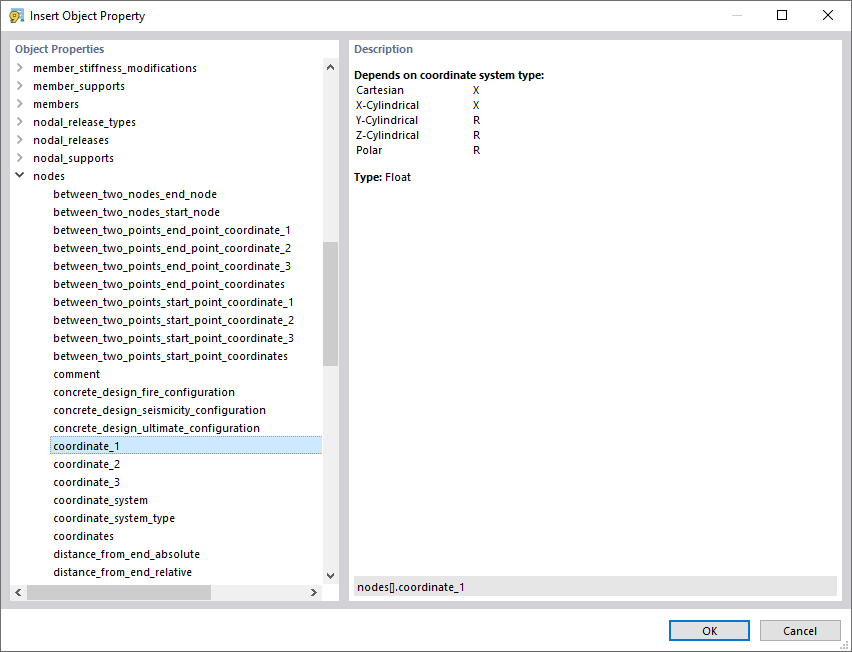The width and height of the screenshot is (852, 652).
Task: Click the application icon in the title bar
Action: 18,15
